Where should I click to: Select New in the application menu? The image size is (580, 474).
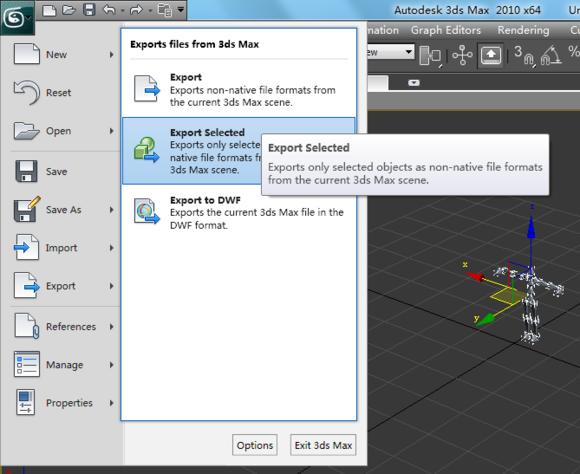(x=64, y=54)
